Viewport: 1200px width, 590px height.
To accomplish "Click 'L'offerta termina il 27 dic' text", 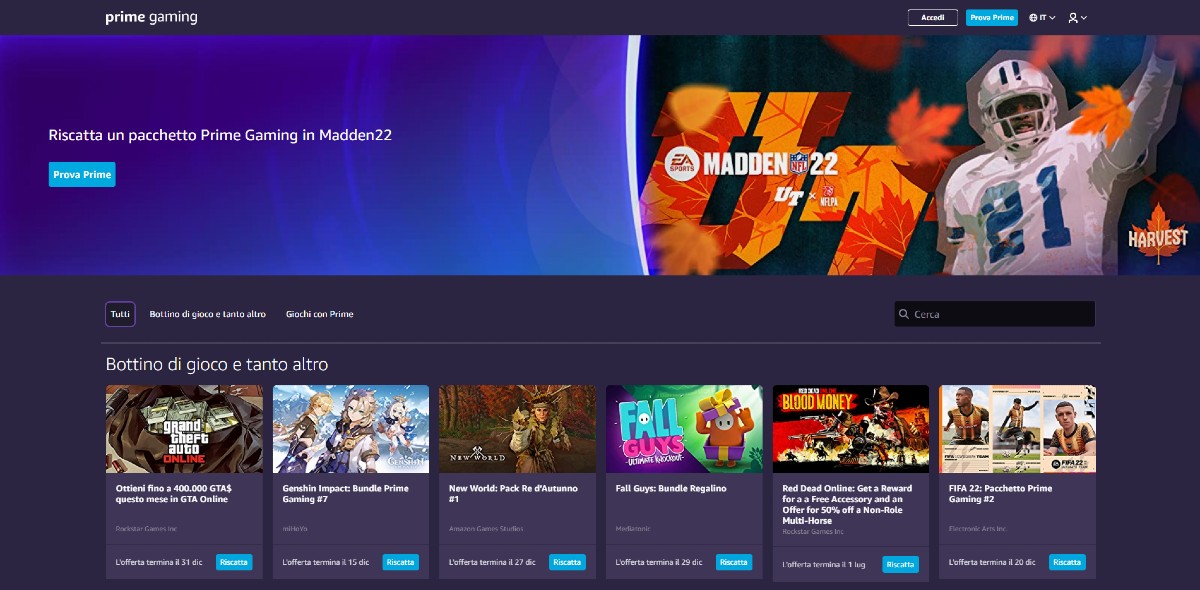I will [492, 562].
